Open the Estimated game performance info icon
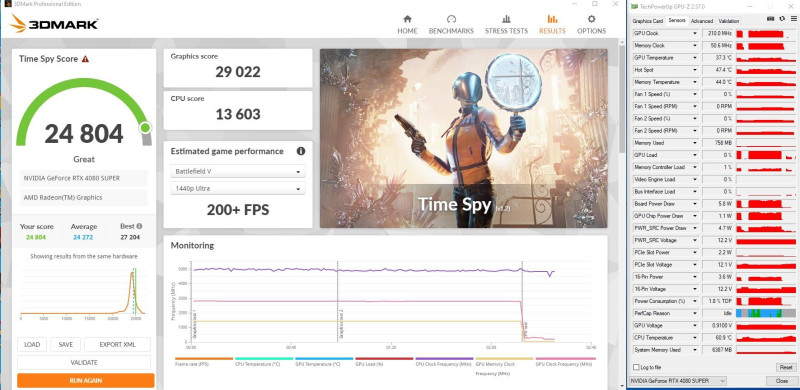Viewport: 800px width, 390px height. [301, 151]
